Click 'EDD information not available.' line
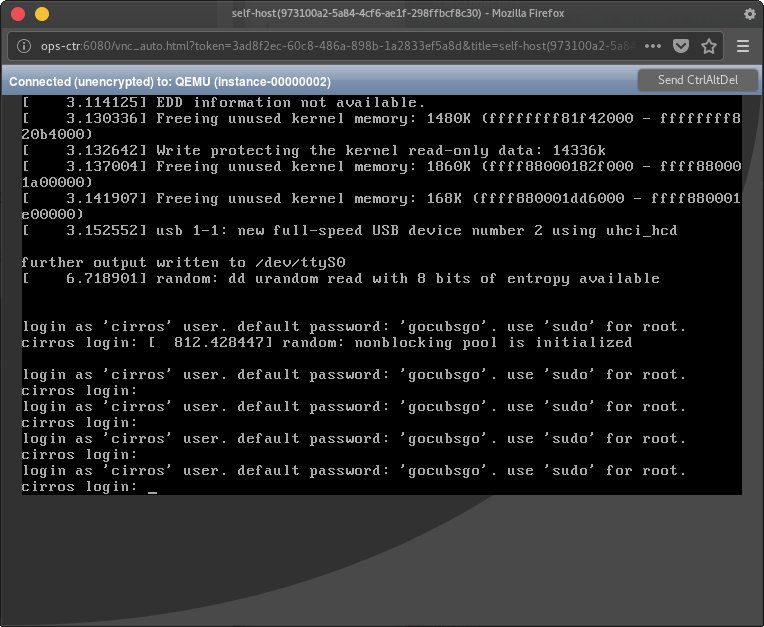 coord(224,102)
